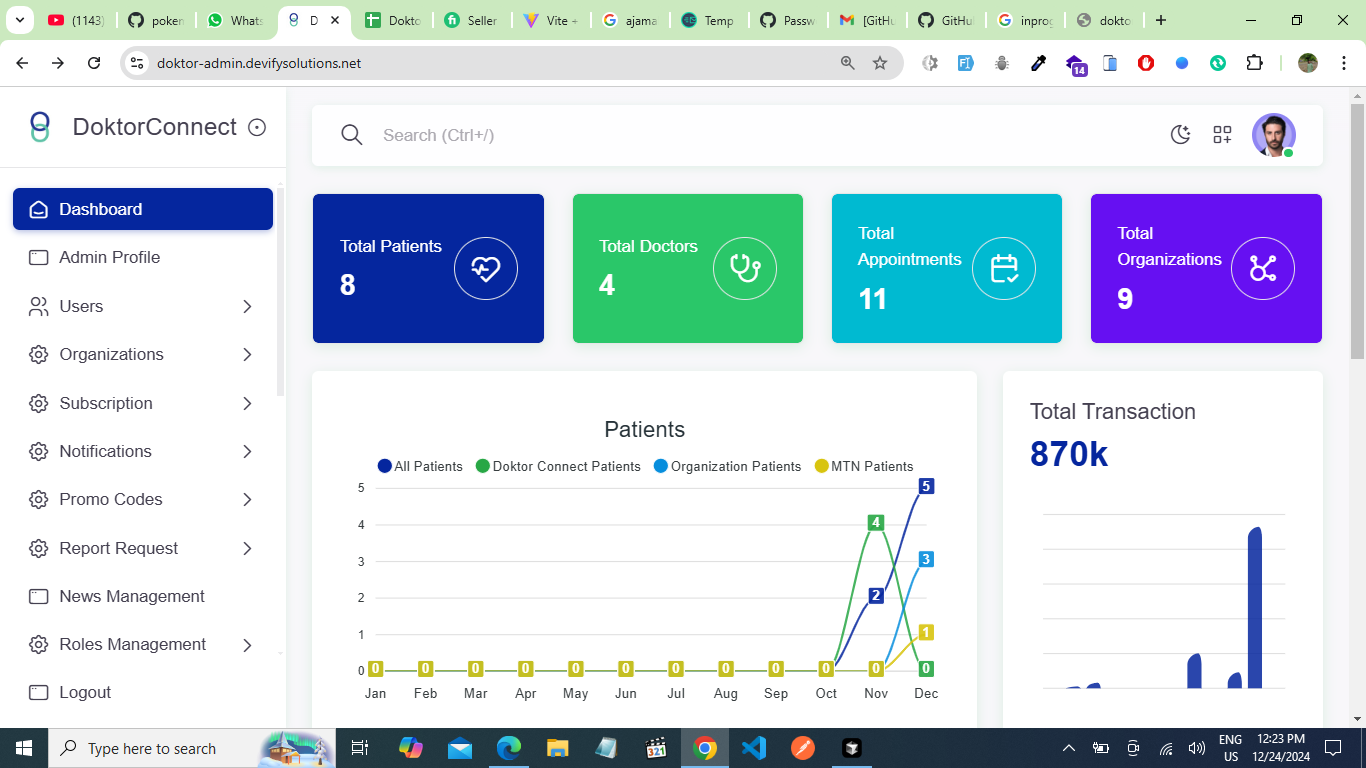
Task: Toggle All Patients legend series
Action: [x=420, y=466]
